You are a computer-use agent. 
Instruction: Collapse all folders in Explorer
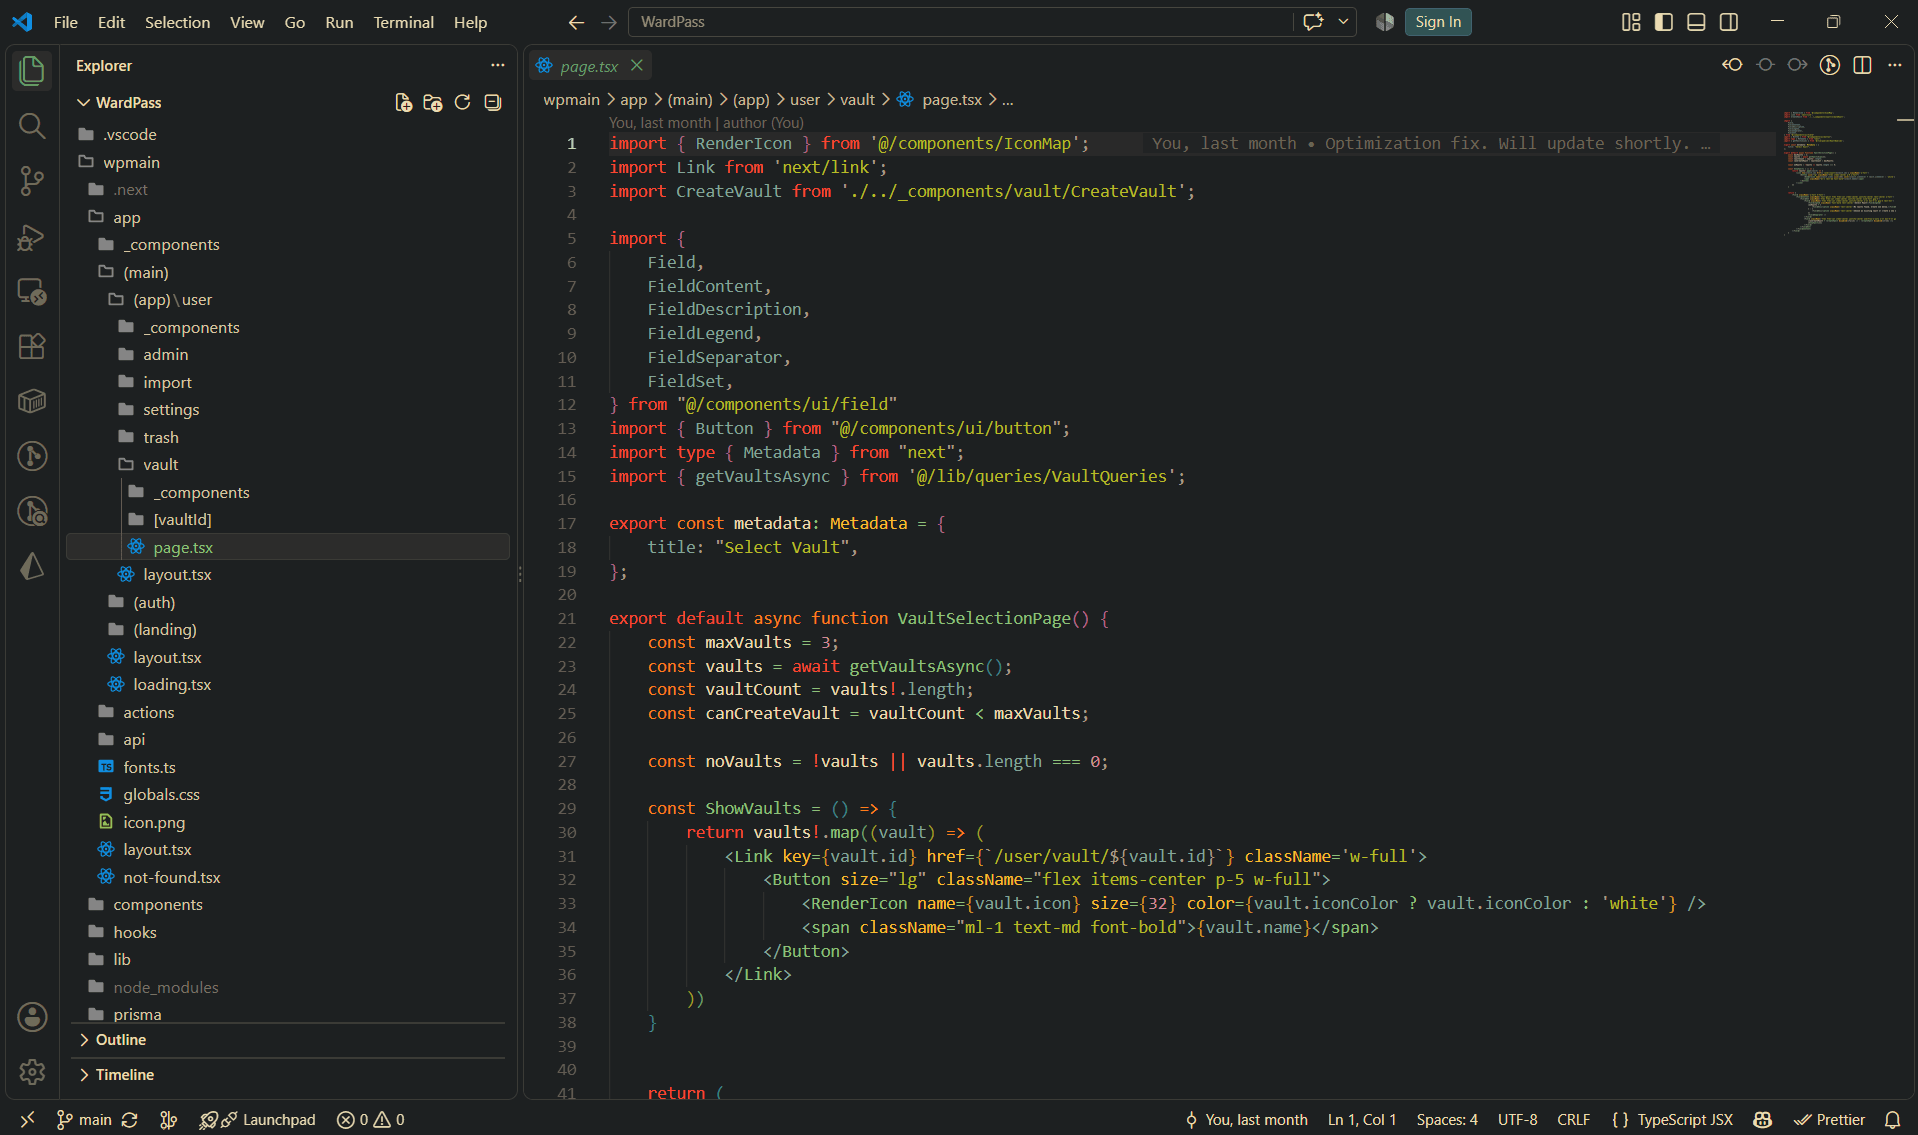point(492,102)
